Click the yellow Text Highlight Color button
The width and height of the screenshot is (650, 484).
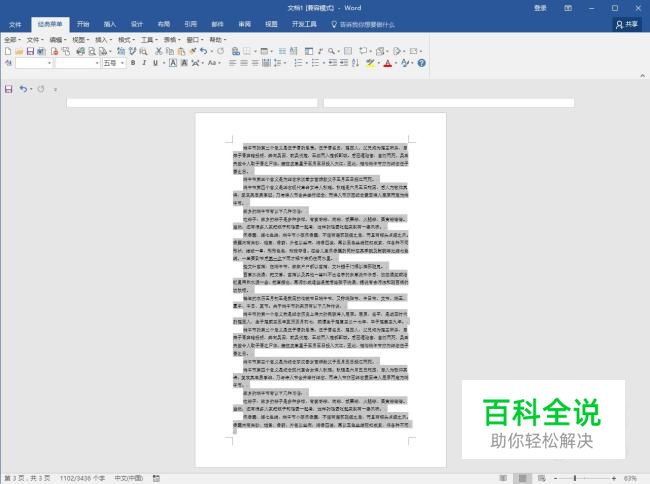pyautogui.click(x=370, y=63)
